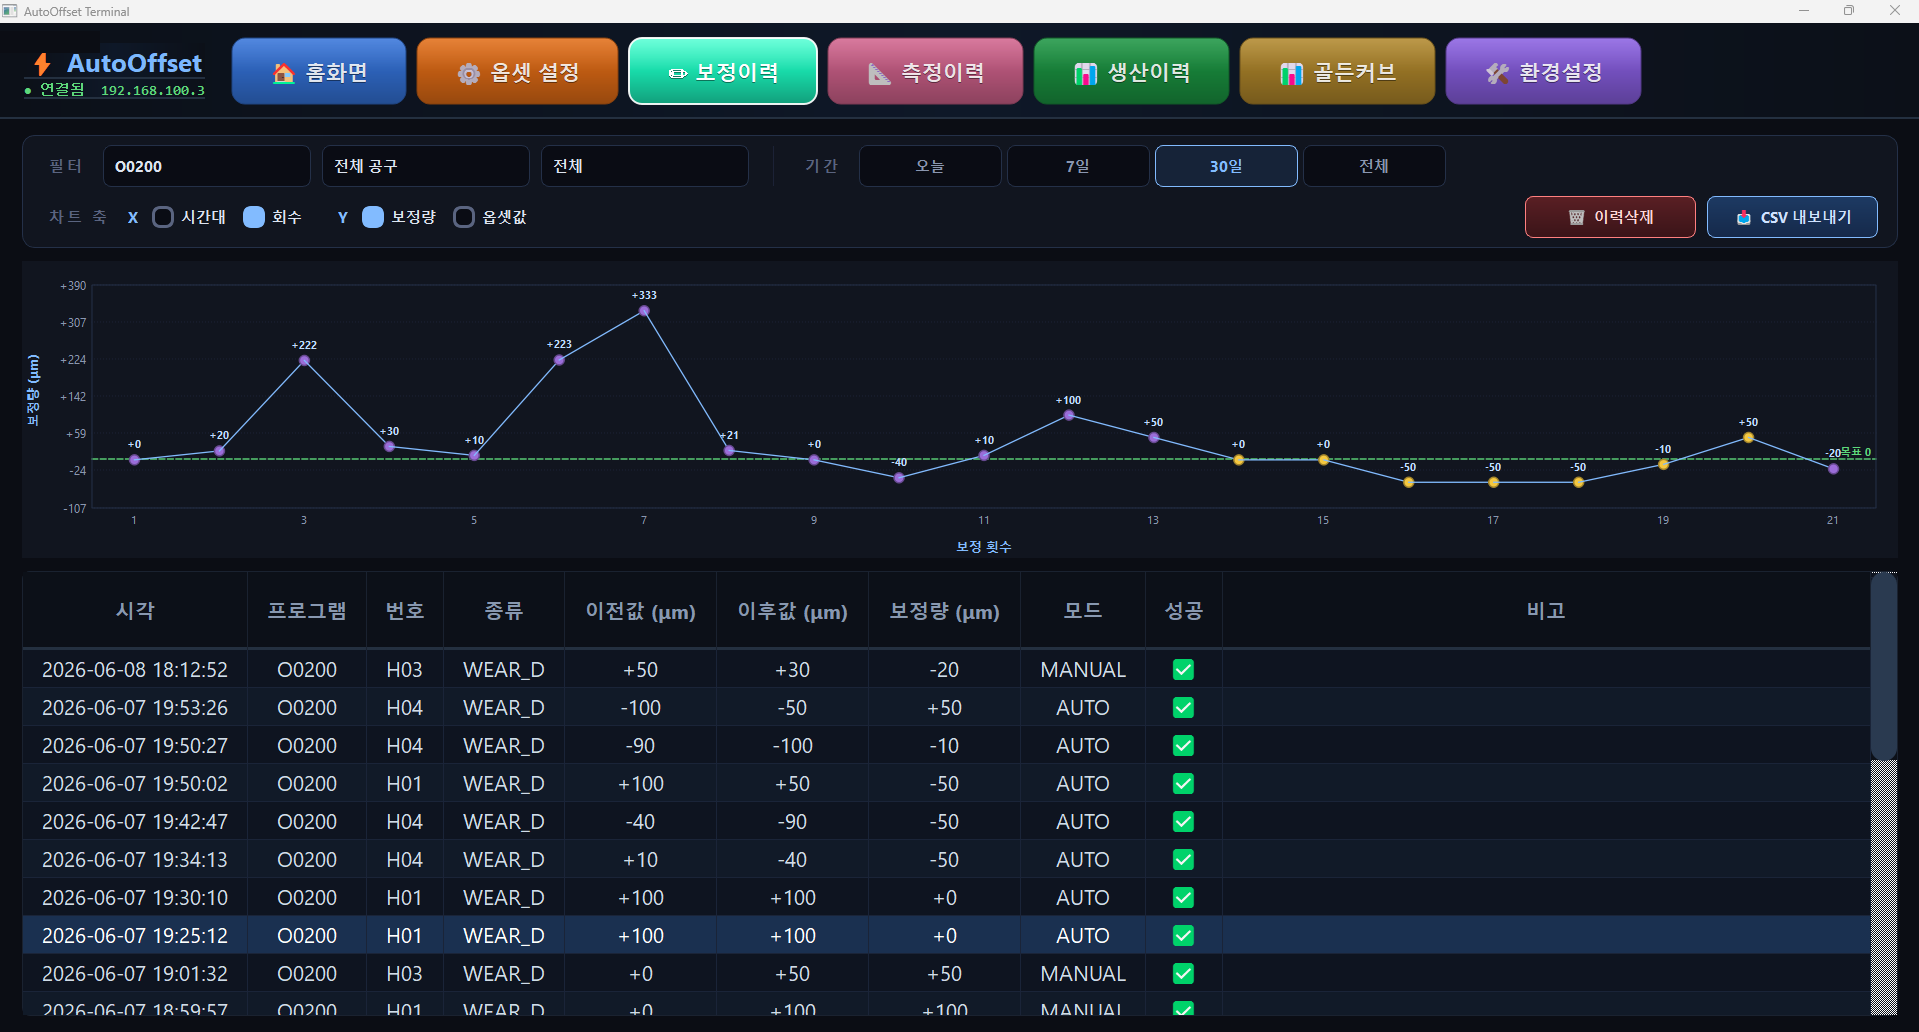The height and width of the screenshot is (1032, 1919).
Task: Select row 2026-06-07 19:42:47
Action: tap(946, 822)
